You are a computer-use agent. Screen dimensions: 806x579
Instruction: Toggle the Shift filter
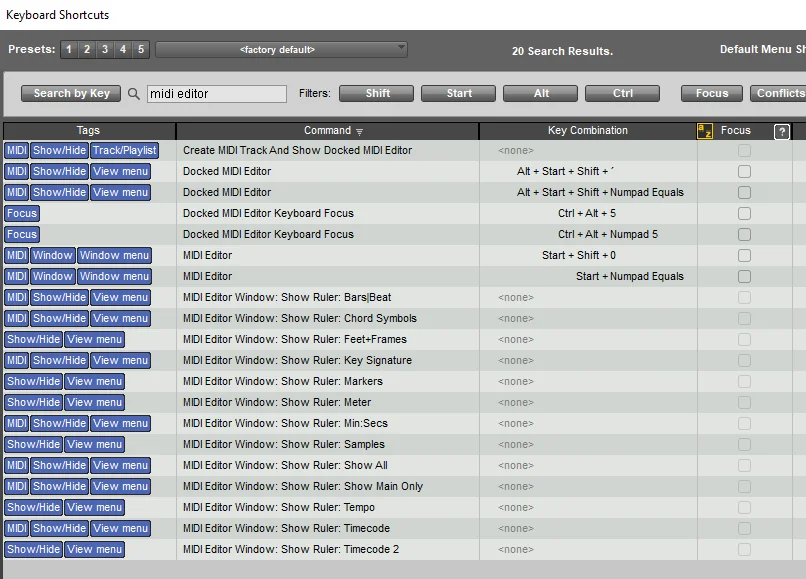click(x=376, y=94)
